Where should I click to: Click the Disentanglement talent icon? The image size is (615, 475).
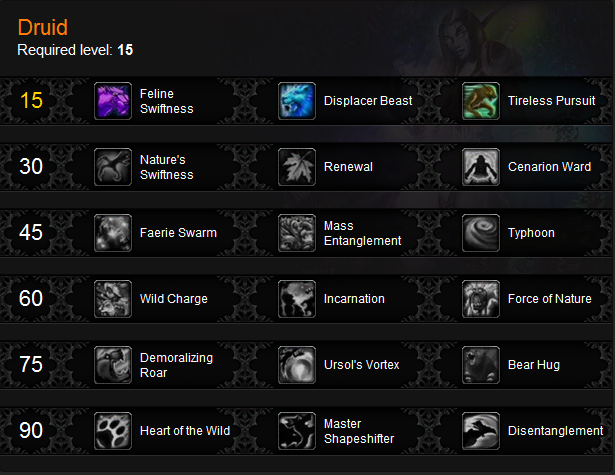pos(481,431)
